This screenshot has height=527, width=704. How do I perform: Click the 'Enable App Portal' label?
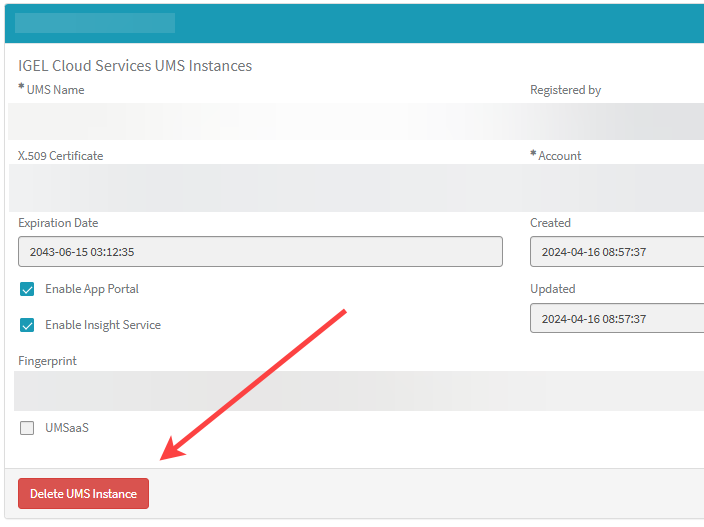[x=92, y=289]
